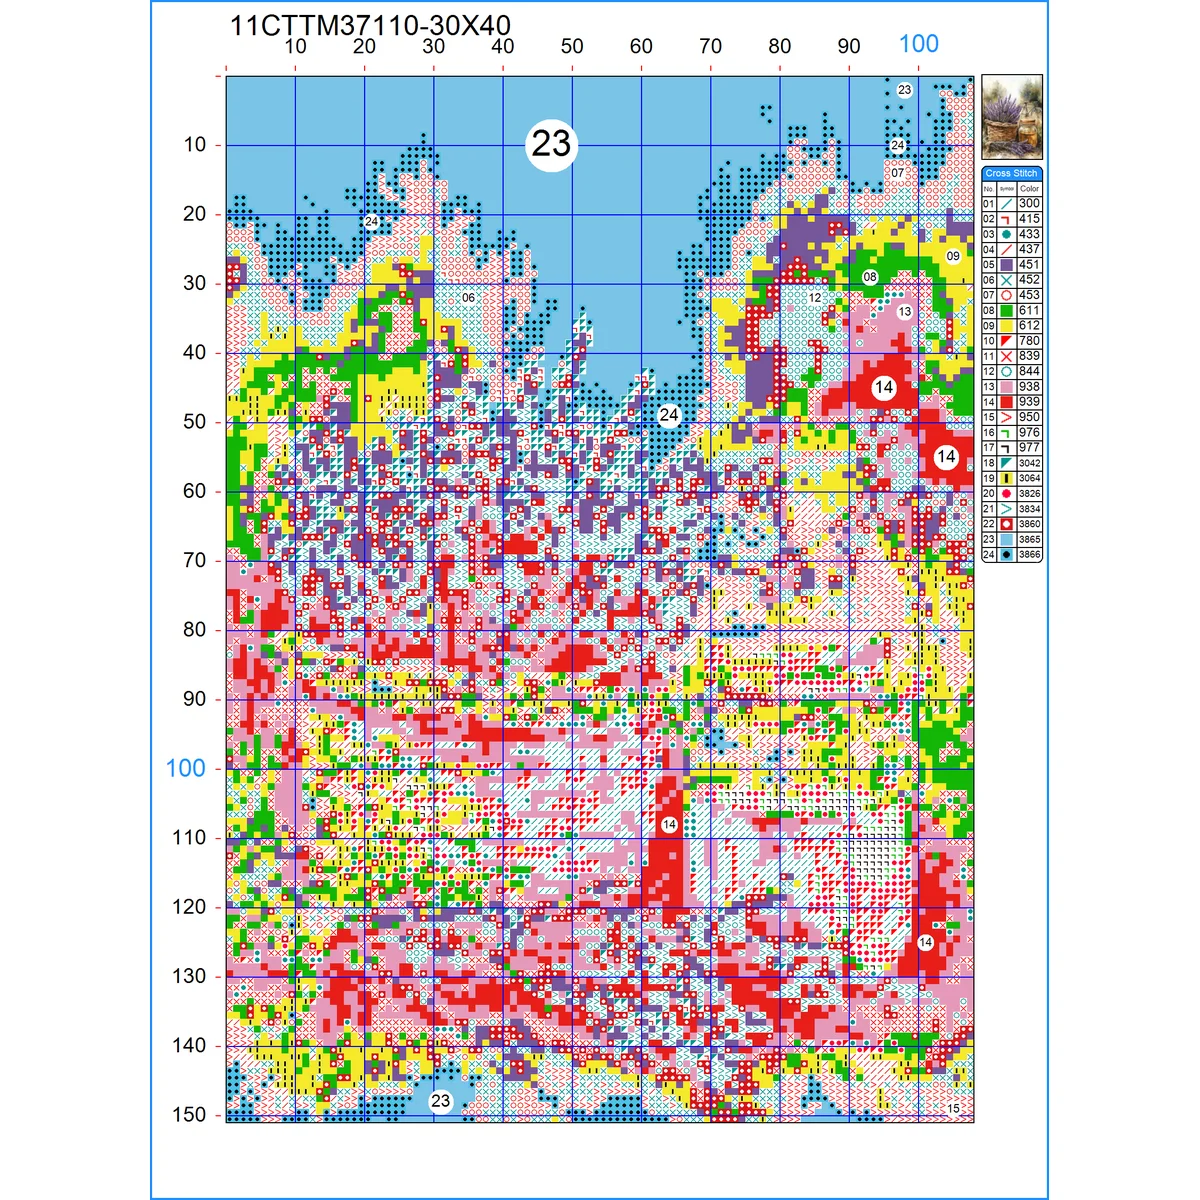Click the blue 100 label on the left axis
The width and height of the screenshot is (1200, 1200).
(x=186, y=768)
